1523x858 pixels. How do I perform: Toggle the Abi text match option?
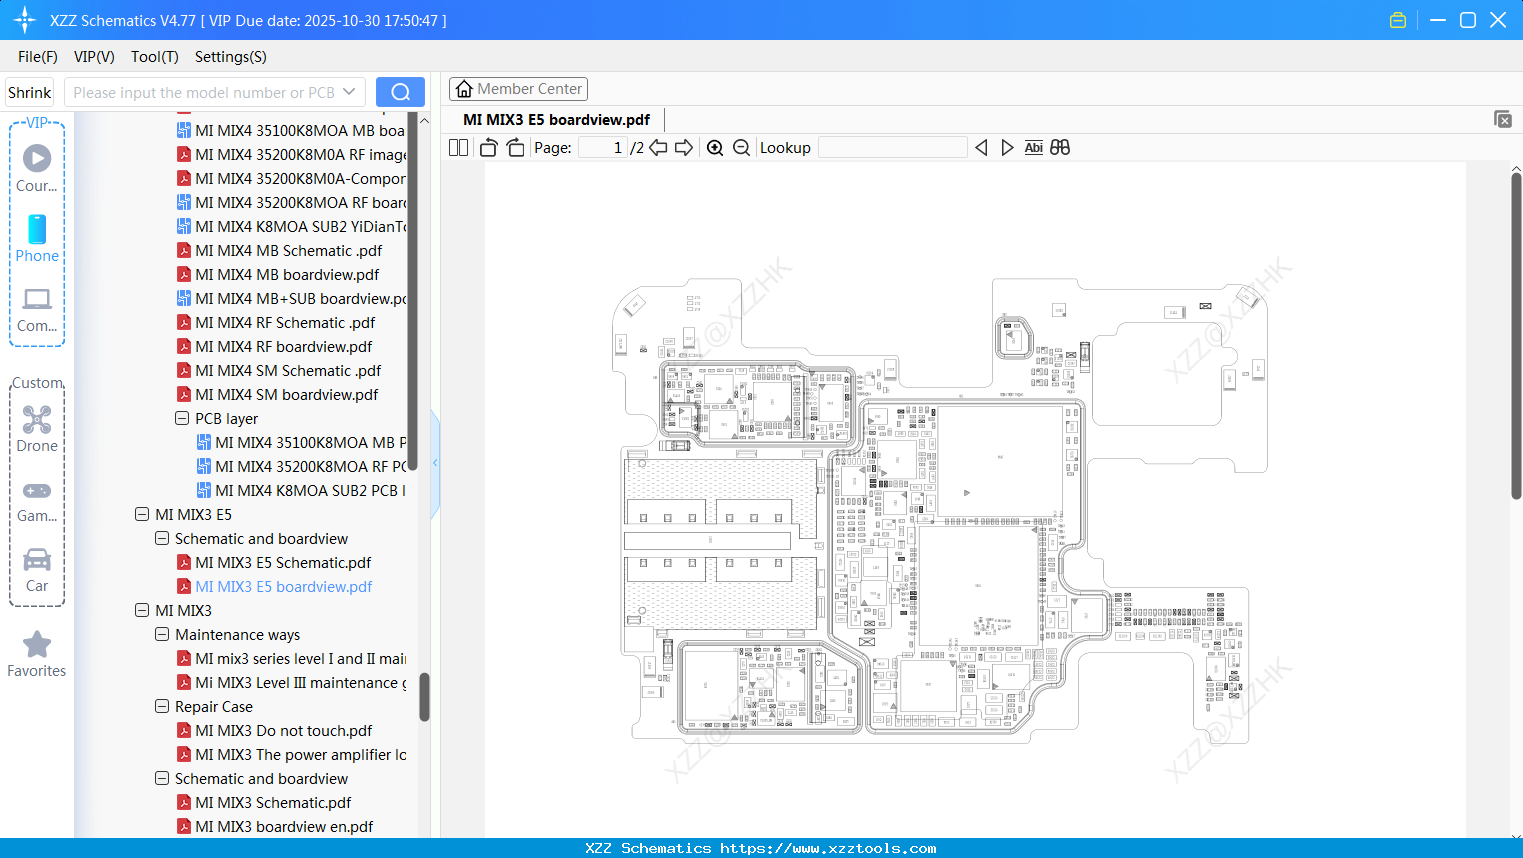click(x=1033, y=148)
